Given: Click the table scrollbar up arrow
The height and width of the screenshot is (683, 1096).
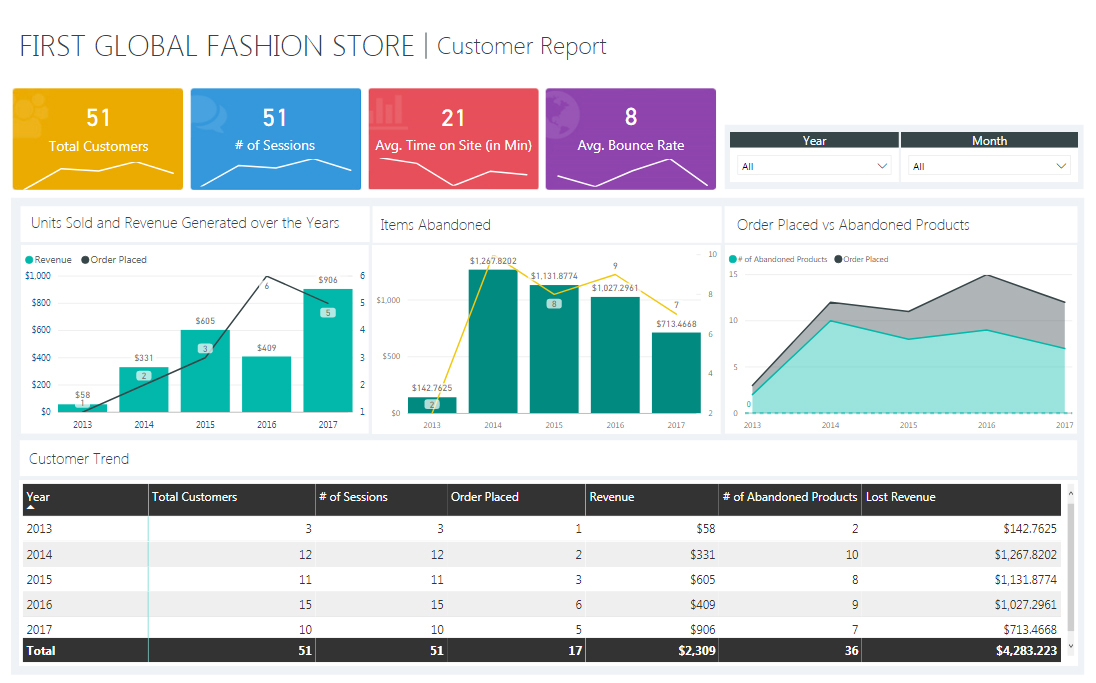Looking at the screenshot, I should tap(1071, 493).
